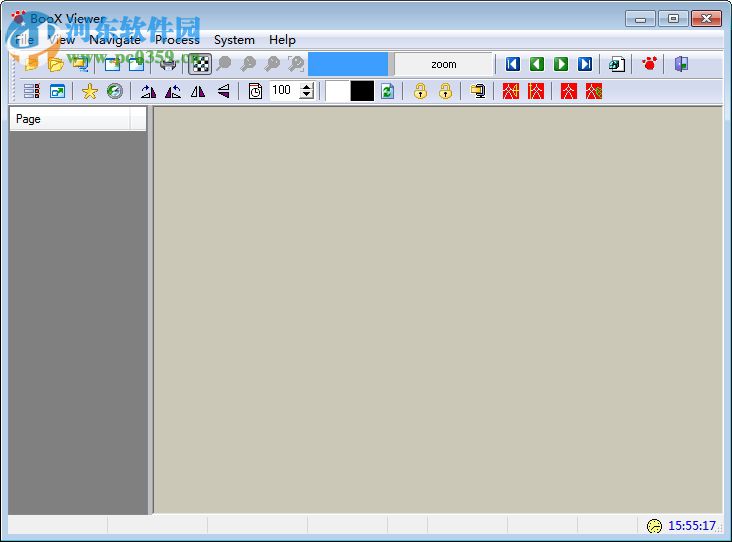732x542 pixels.
Task: Rotate the image clockwise
Action: pos(148,91)
